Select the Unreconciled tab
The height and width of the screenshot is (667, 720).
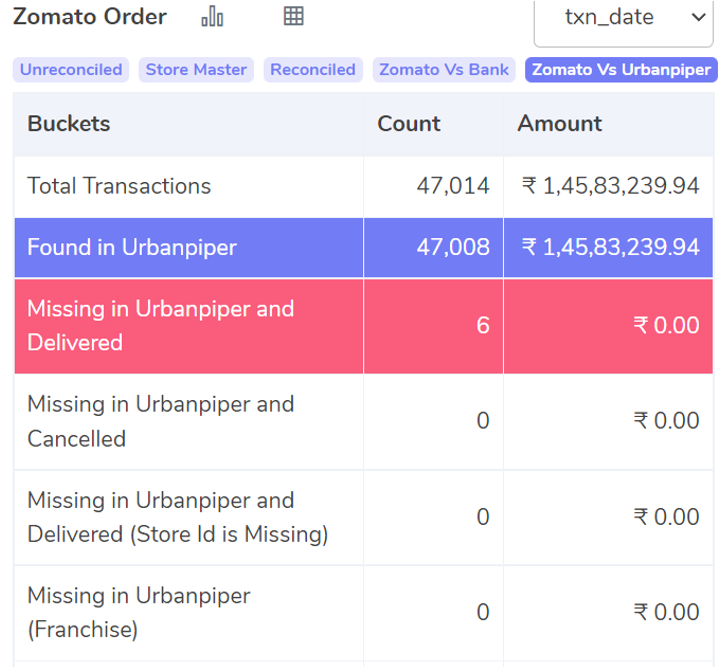pyautogui.click(x=71, y=70)
